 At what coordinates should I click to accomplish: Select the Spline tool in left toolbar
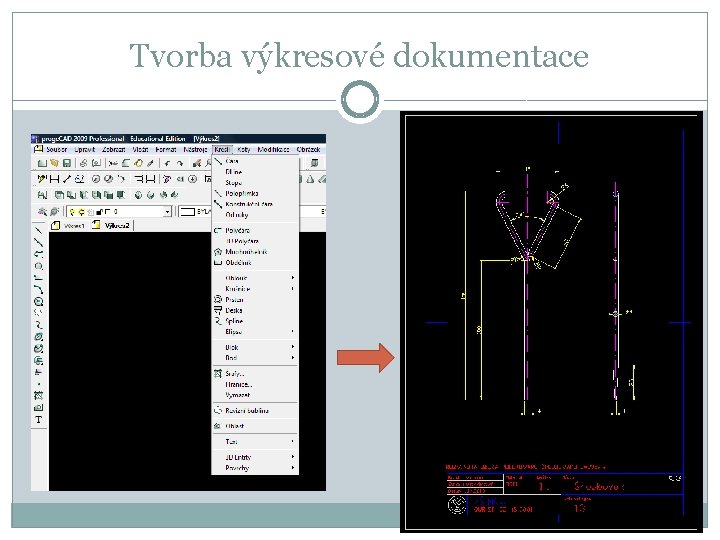pos(39,325)
